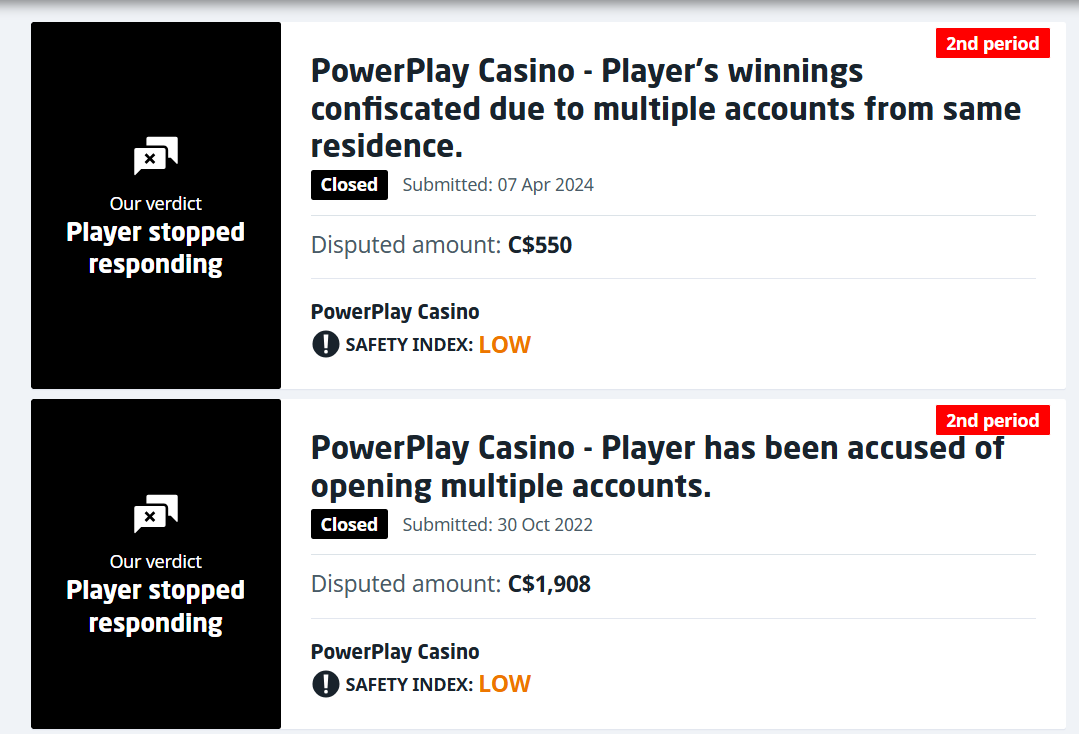
Task: Select the first black verdict panel
Action: click(x=156, y=300)
